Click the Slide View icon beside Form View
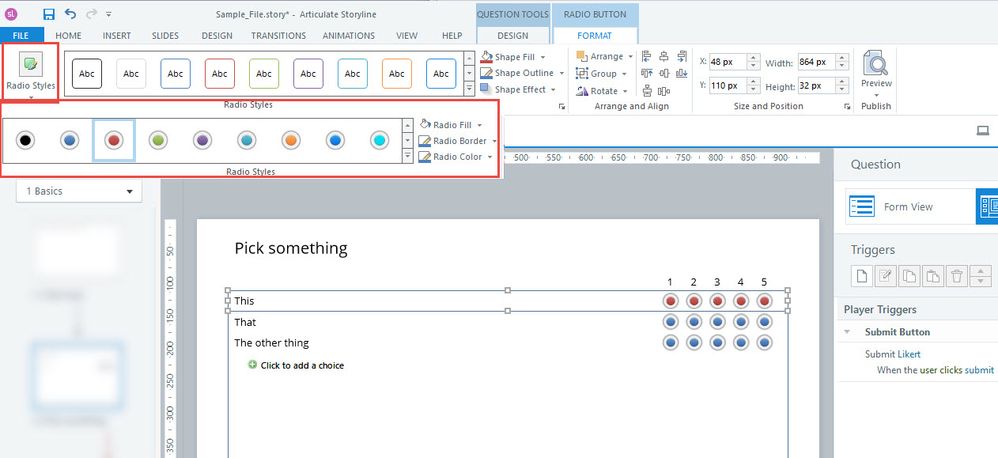This screenshot has height=458, width=998. tap(987, 206)
